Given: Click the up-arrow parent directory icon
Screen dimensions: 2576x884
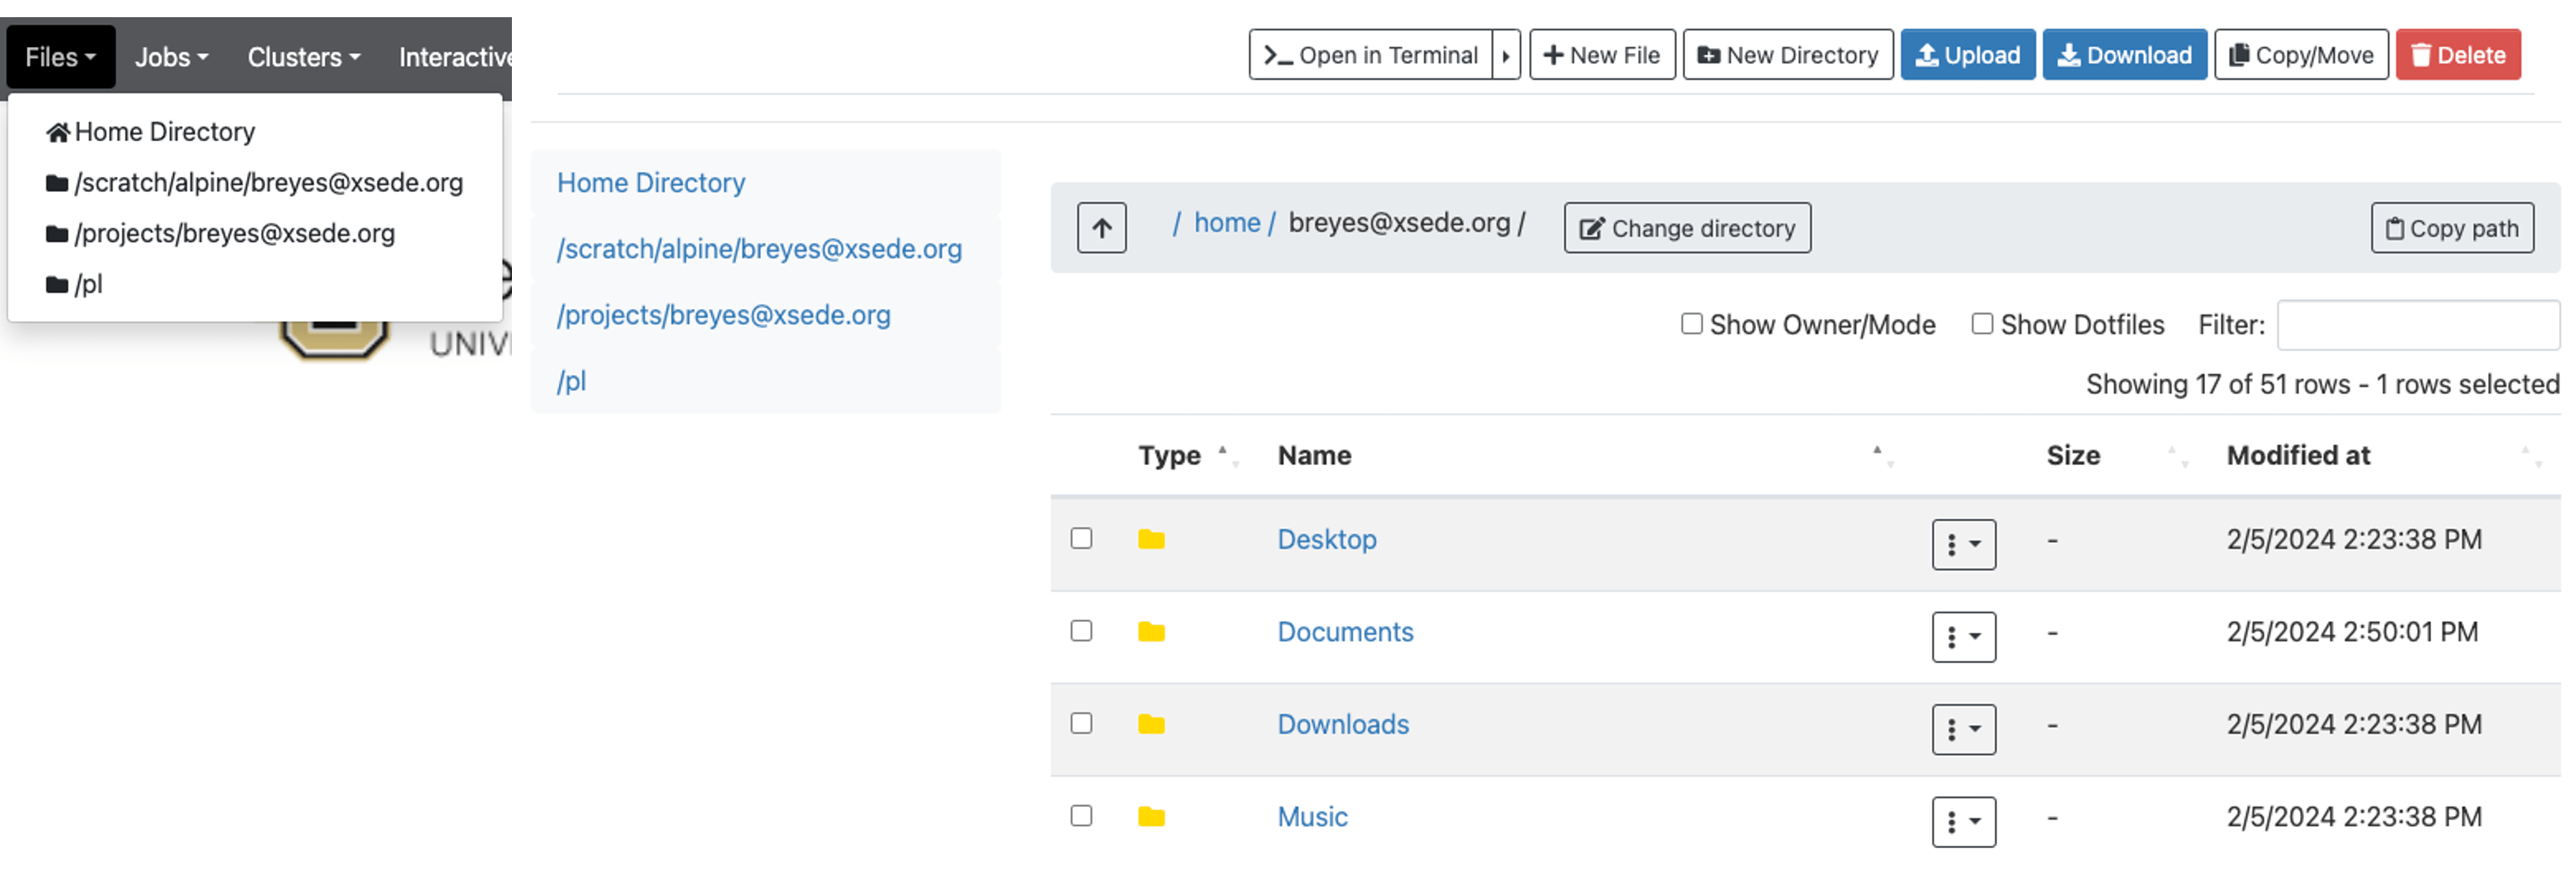Looking at the screenshot, I should 1101,228.
